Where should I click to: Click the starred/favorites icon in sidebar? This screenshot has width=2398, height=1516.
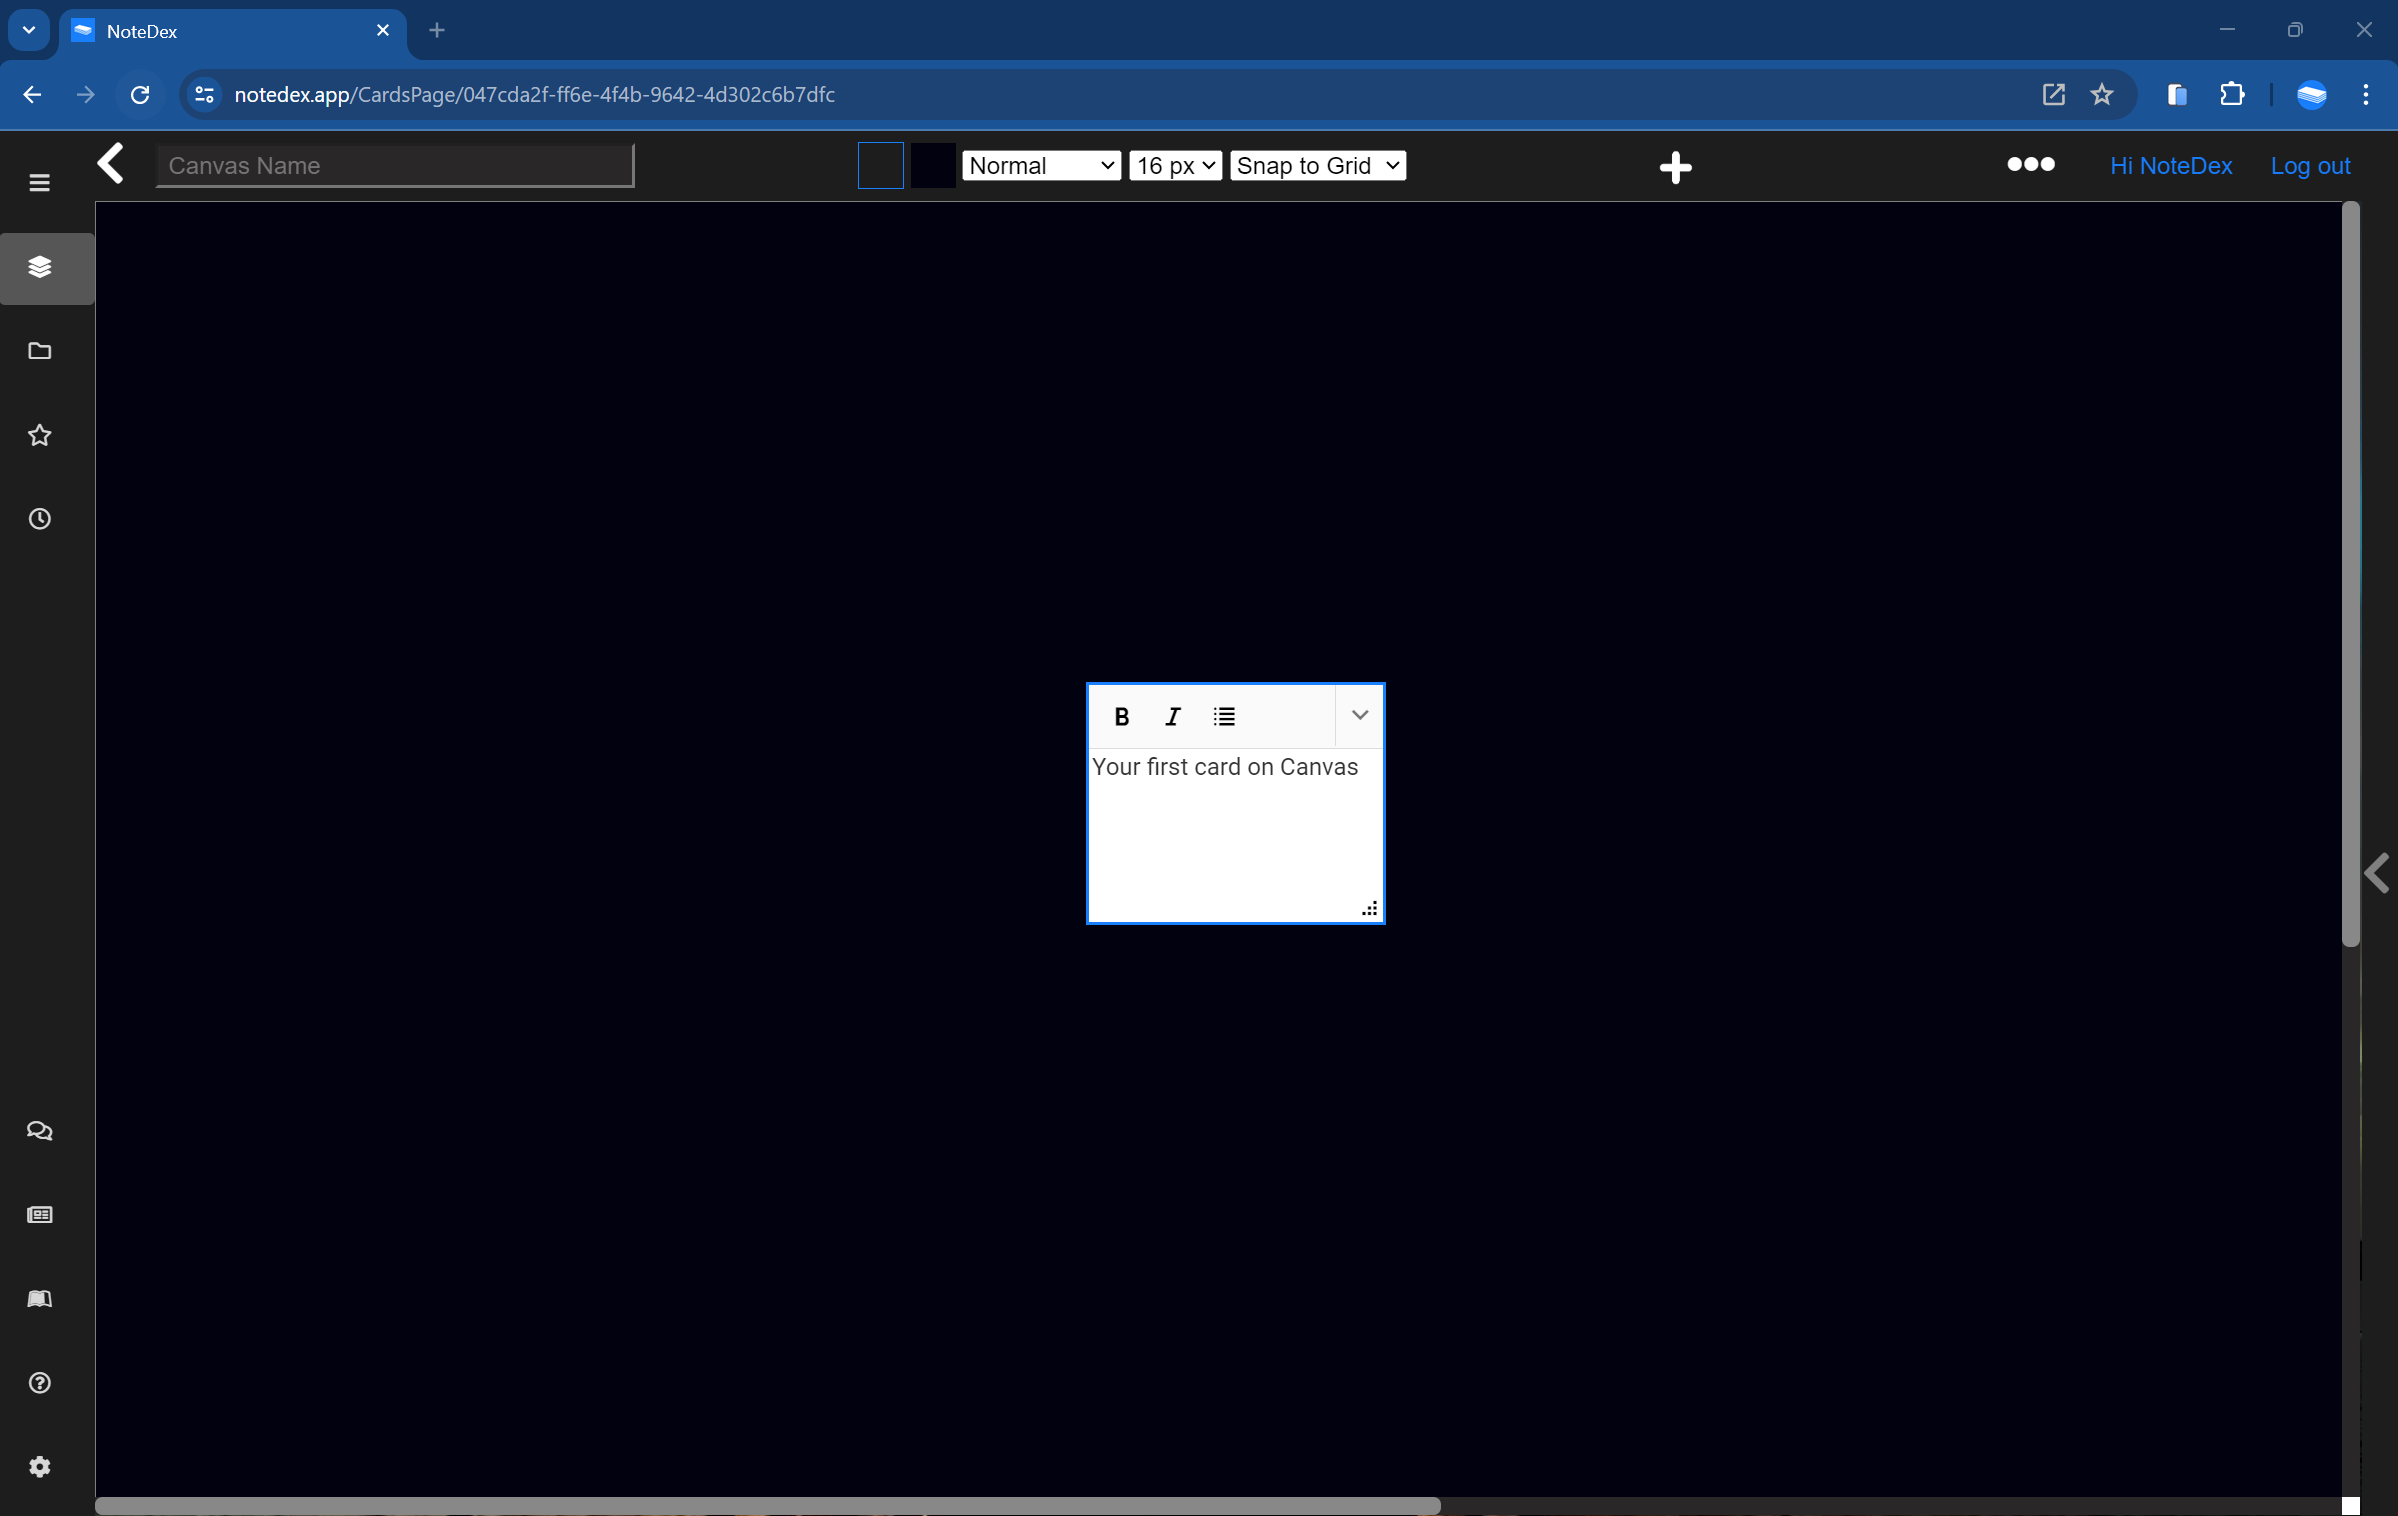(x=40, y=435)
